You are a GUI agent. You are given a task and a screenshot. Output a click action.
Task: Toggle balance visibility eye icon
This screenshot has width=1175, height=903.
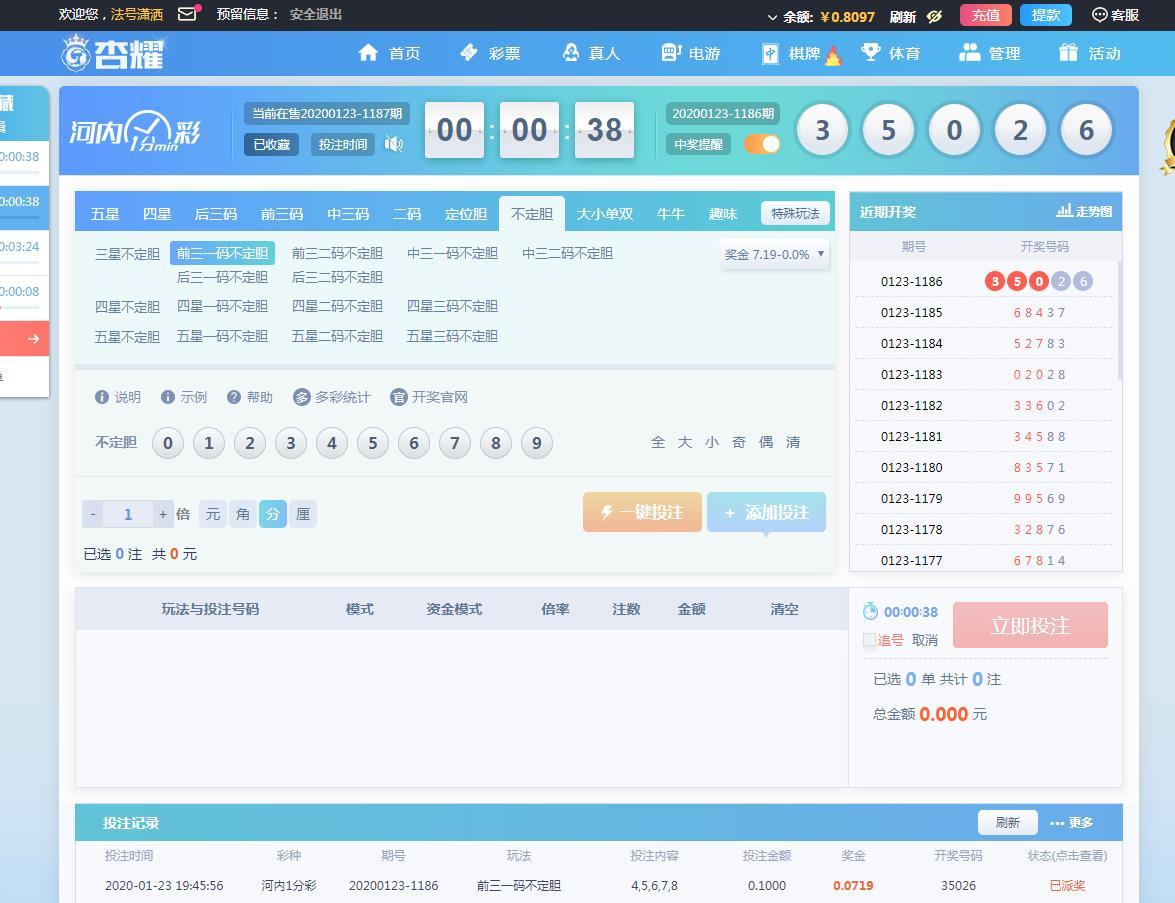(934, 16)
